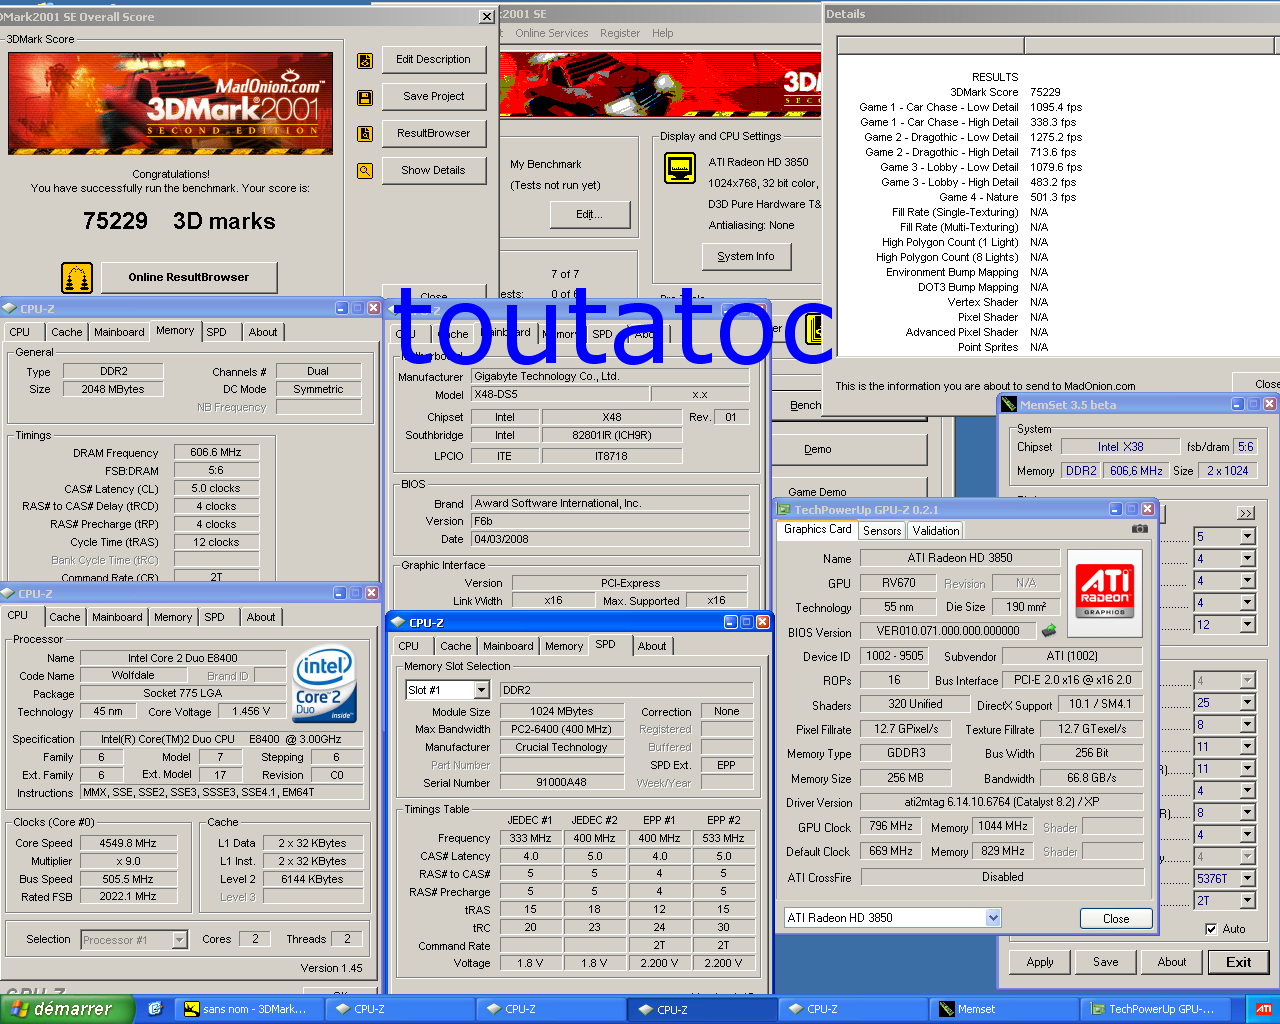Open Internet Explorer from quick launch
The height and width of the screenshot is (1024, 1280).
coord(155,1009)
